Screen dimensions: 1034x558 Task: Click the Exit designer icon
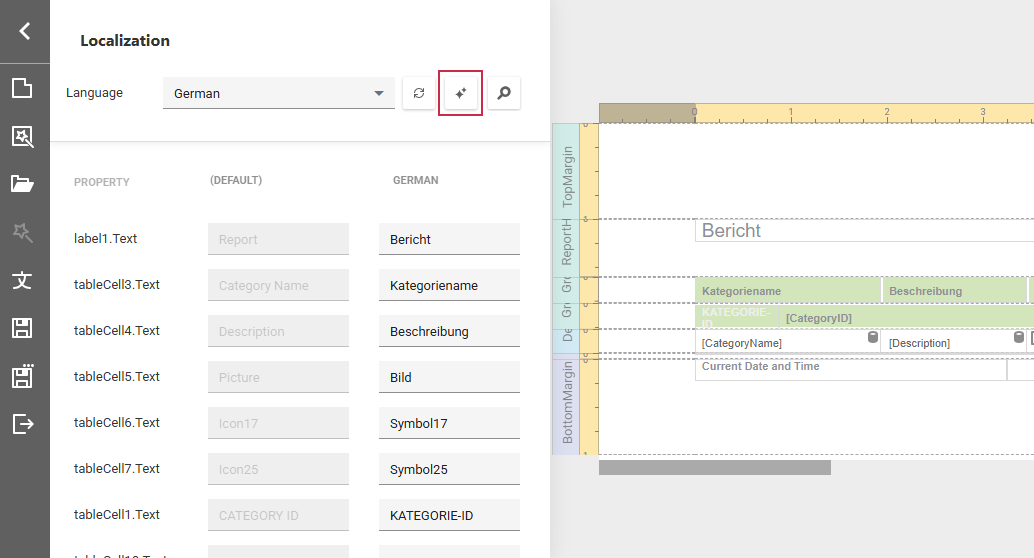pyautogui.click(x=22, y=424)
